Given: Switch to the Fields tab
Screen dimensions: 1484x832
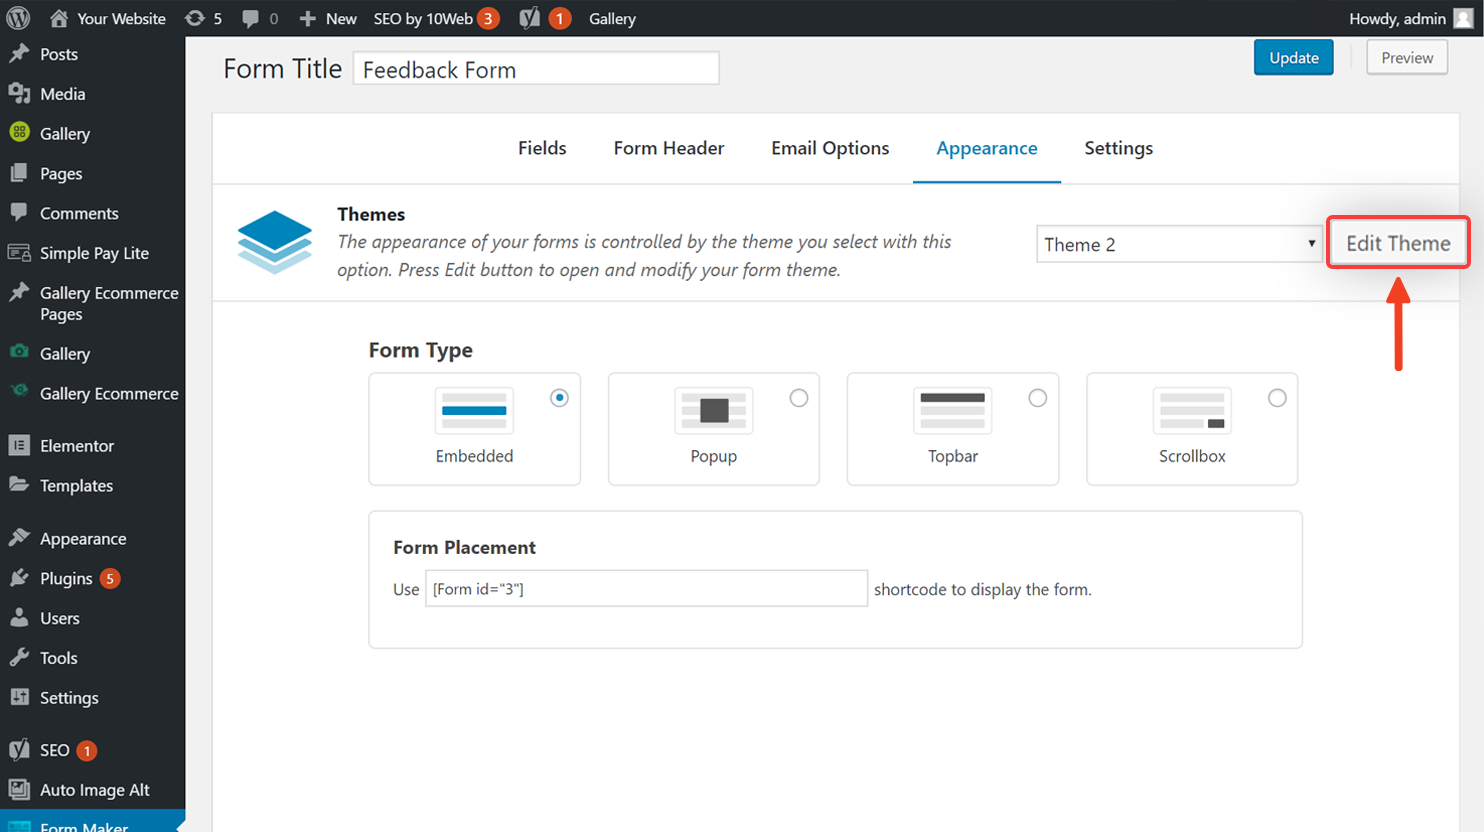Looking at the screenshot, I should 542,148.
